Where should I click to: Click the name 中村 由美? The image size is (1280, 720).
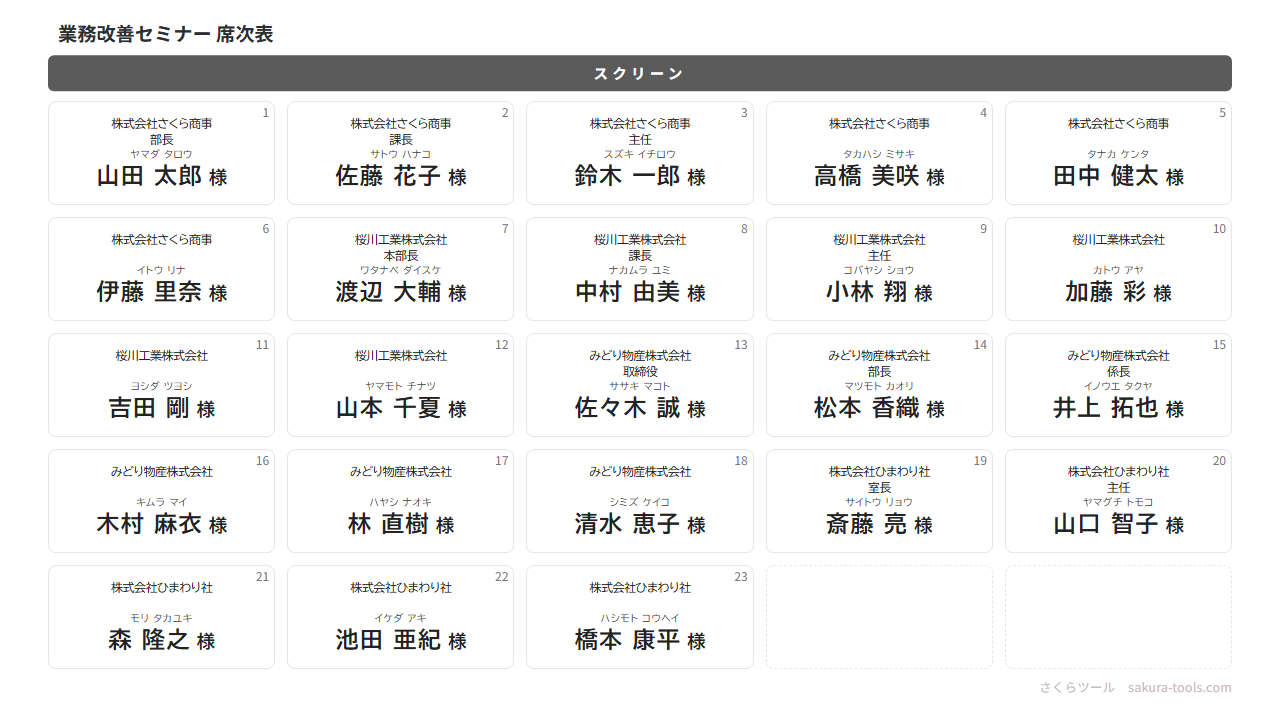click(x=627, y=292)
